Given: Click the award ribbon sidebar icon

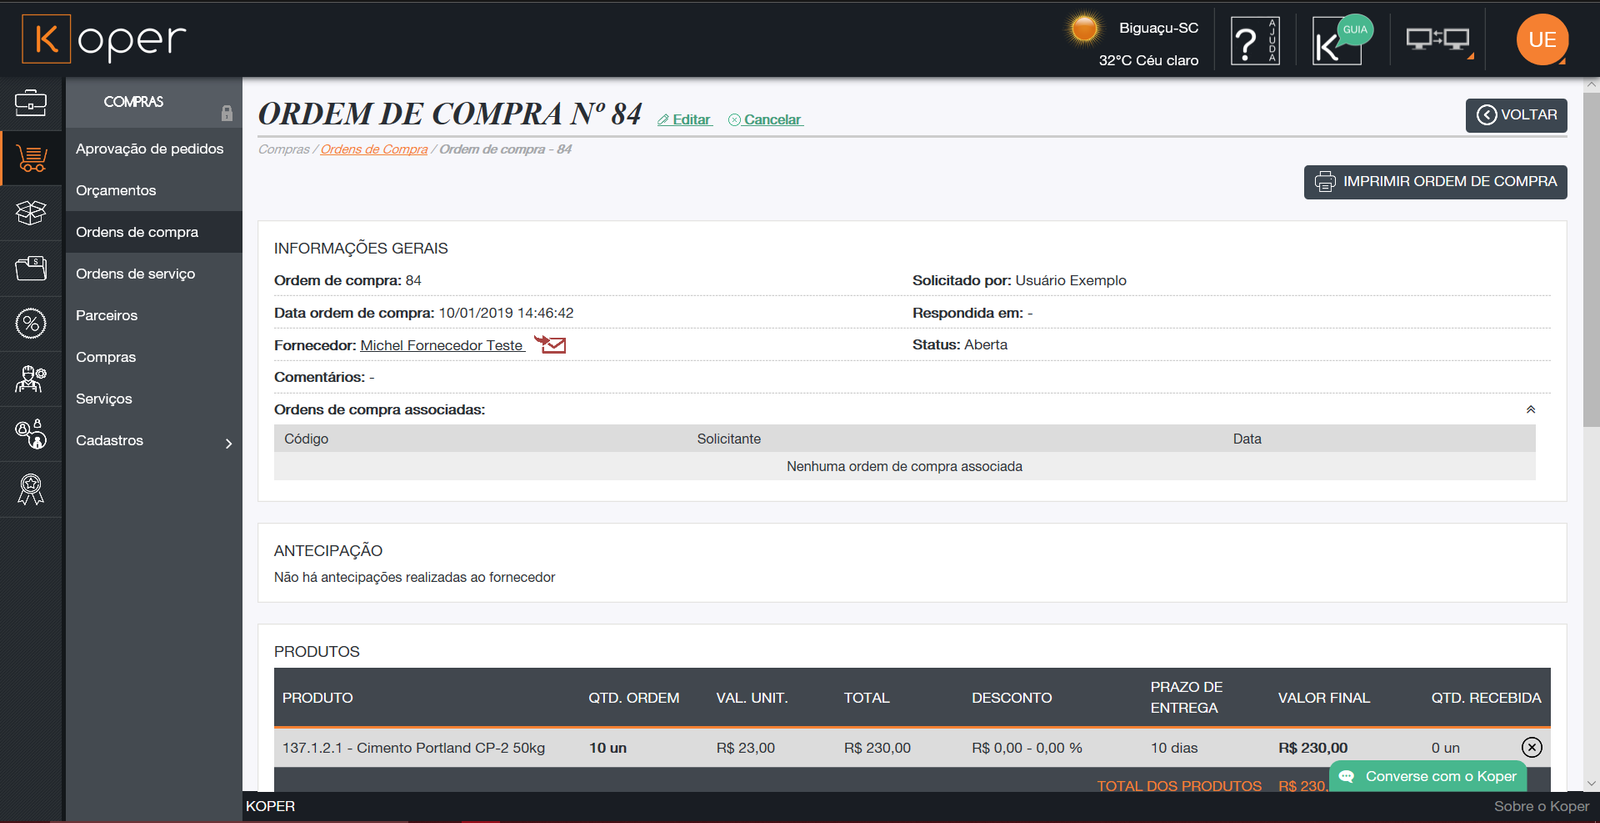Looking at the screenshot, I should tap(31, 489).
